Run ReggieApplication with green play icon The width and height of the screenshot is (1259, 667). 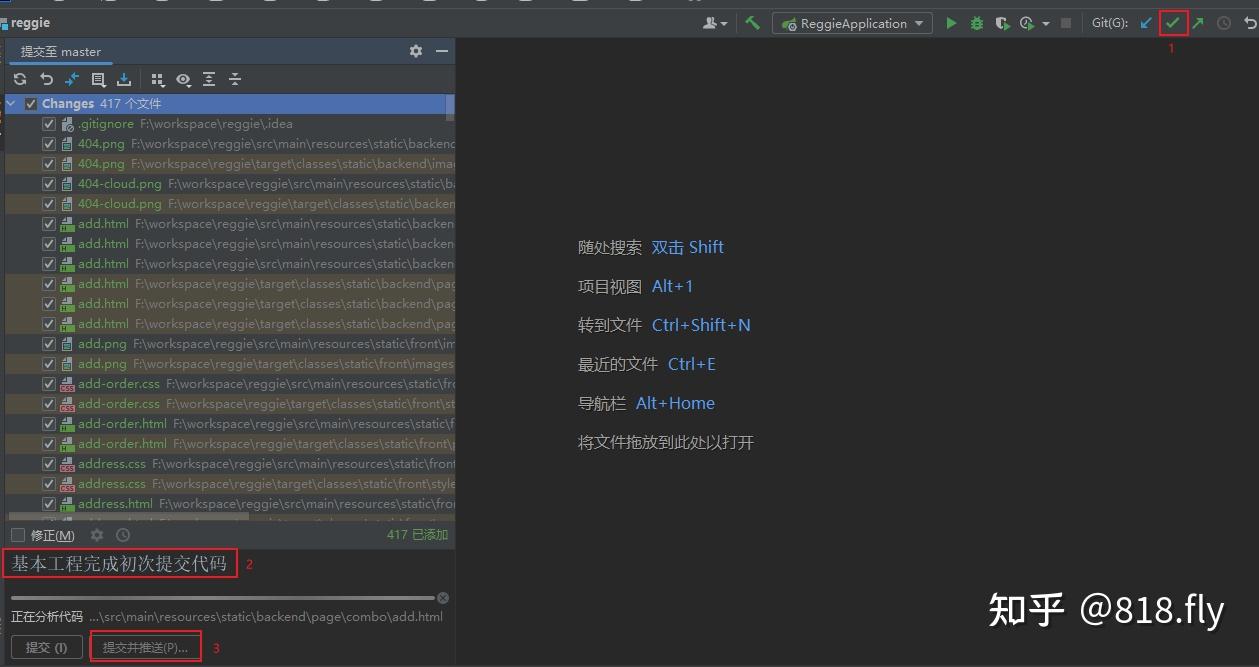(x=951, y=23)
